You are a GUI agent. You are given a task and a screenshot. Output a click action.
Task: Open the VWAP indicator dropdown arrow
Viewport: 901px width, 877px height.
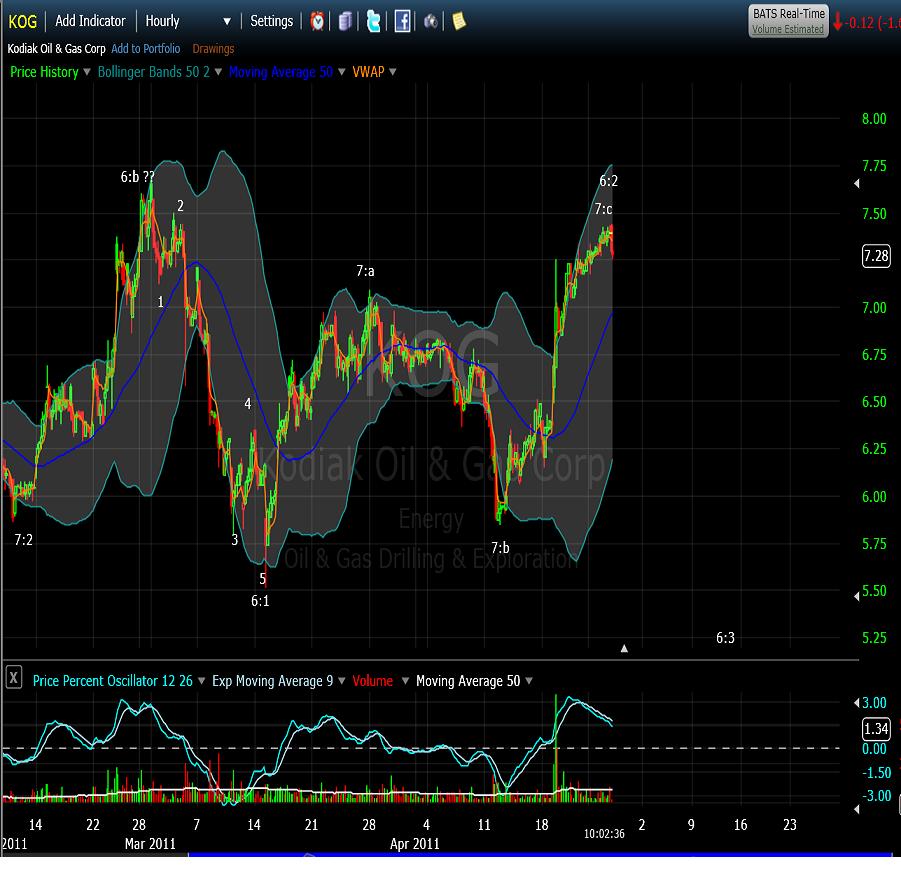(393, 72)
